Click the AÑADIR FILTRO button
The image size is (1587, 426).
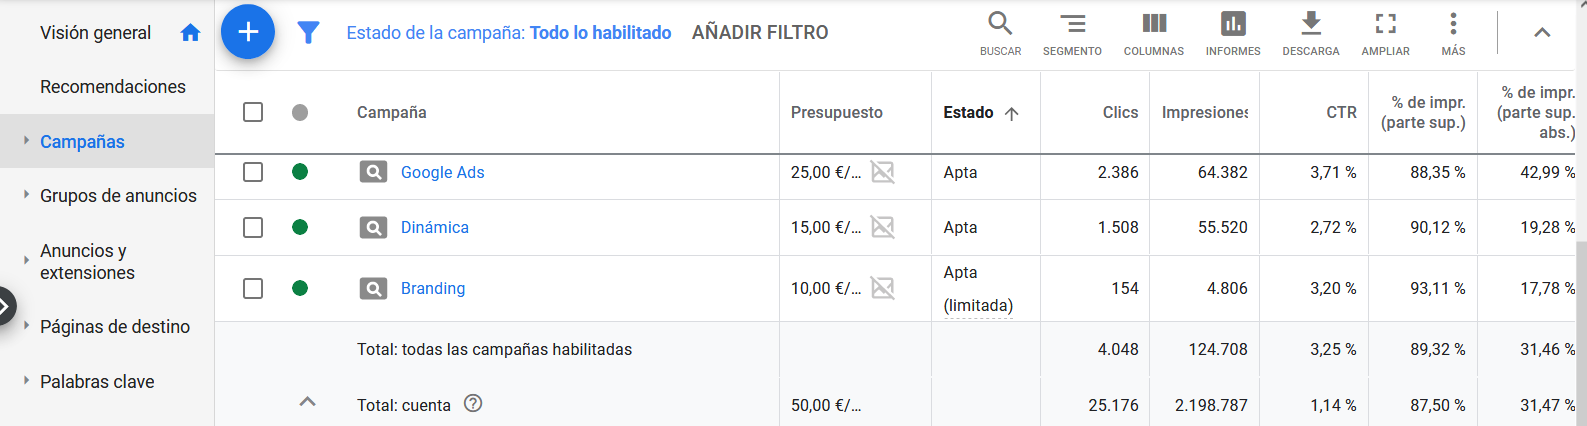coord(760,33)
